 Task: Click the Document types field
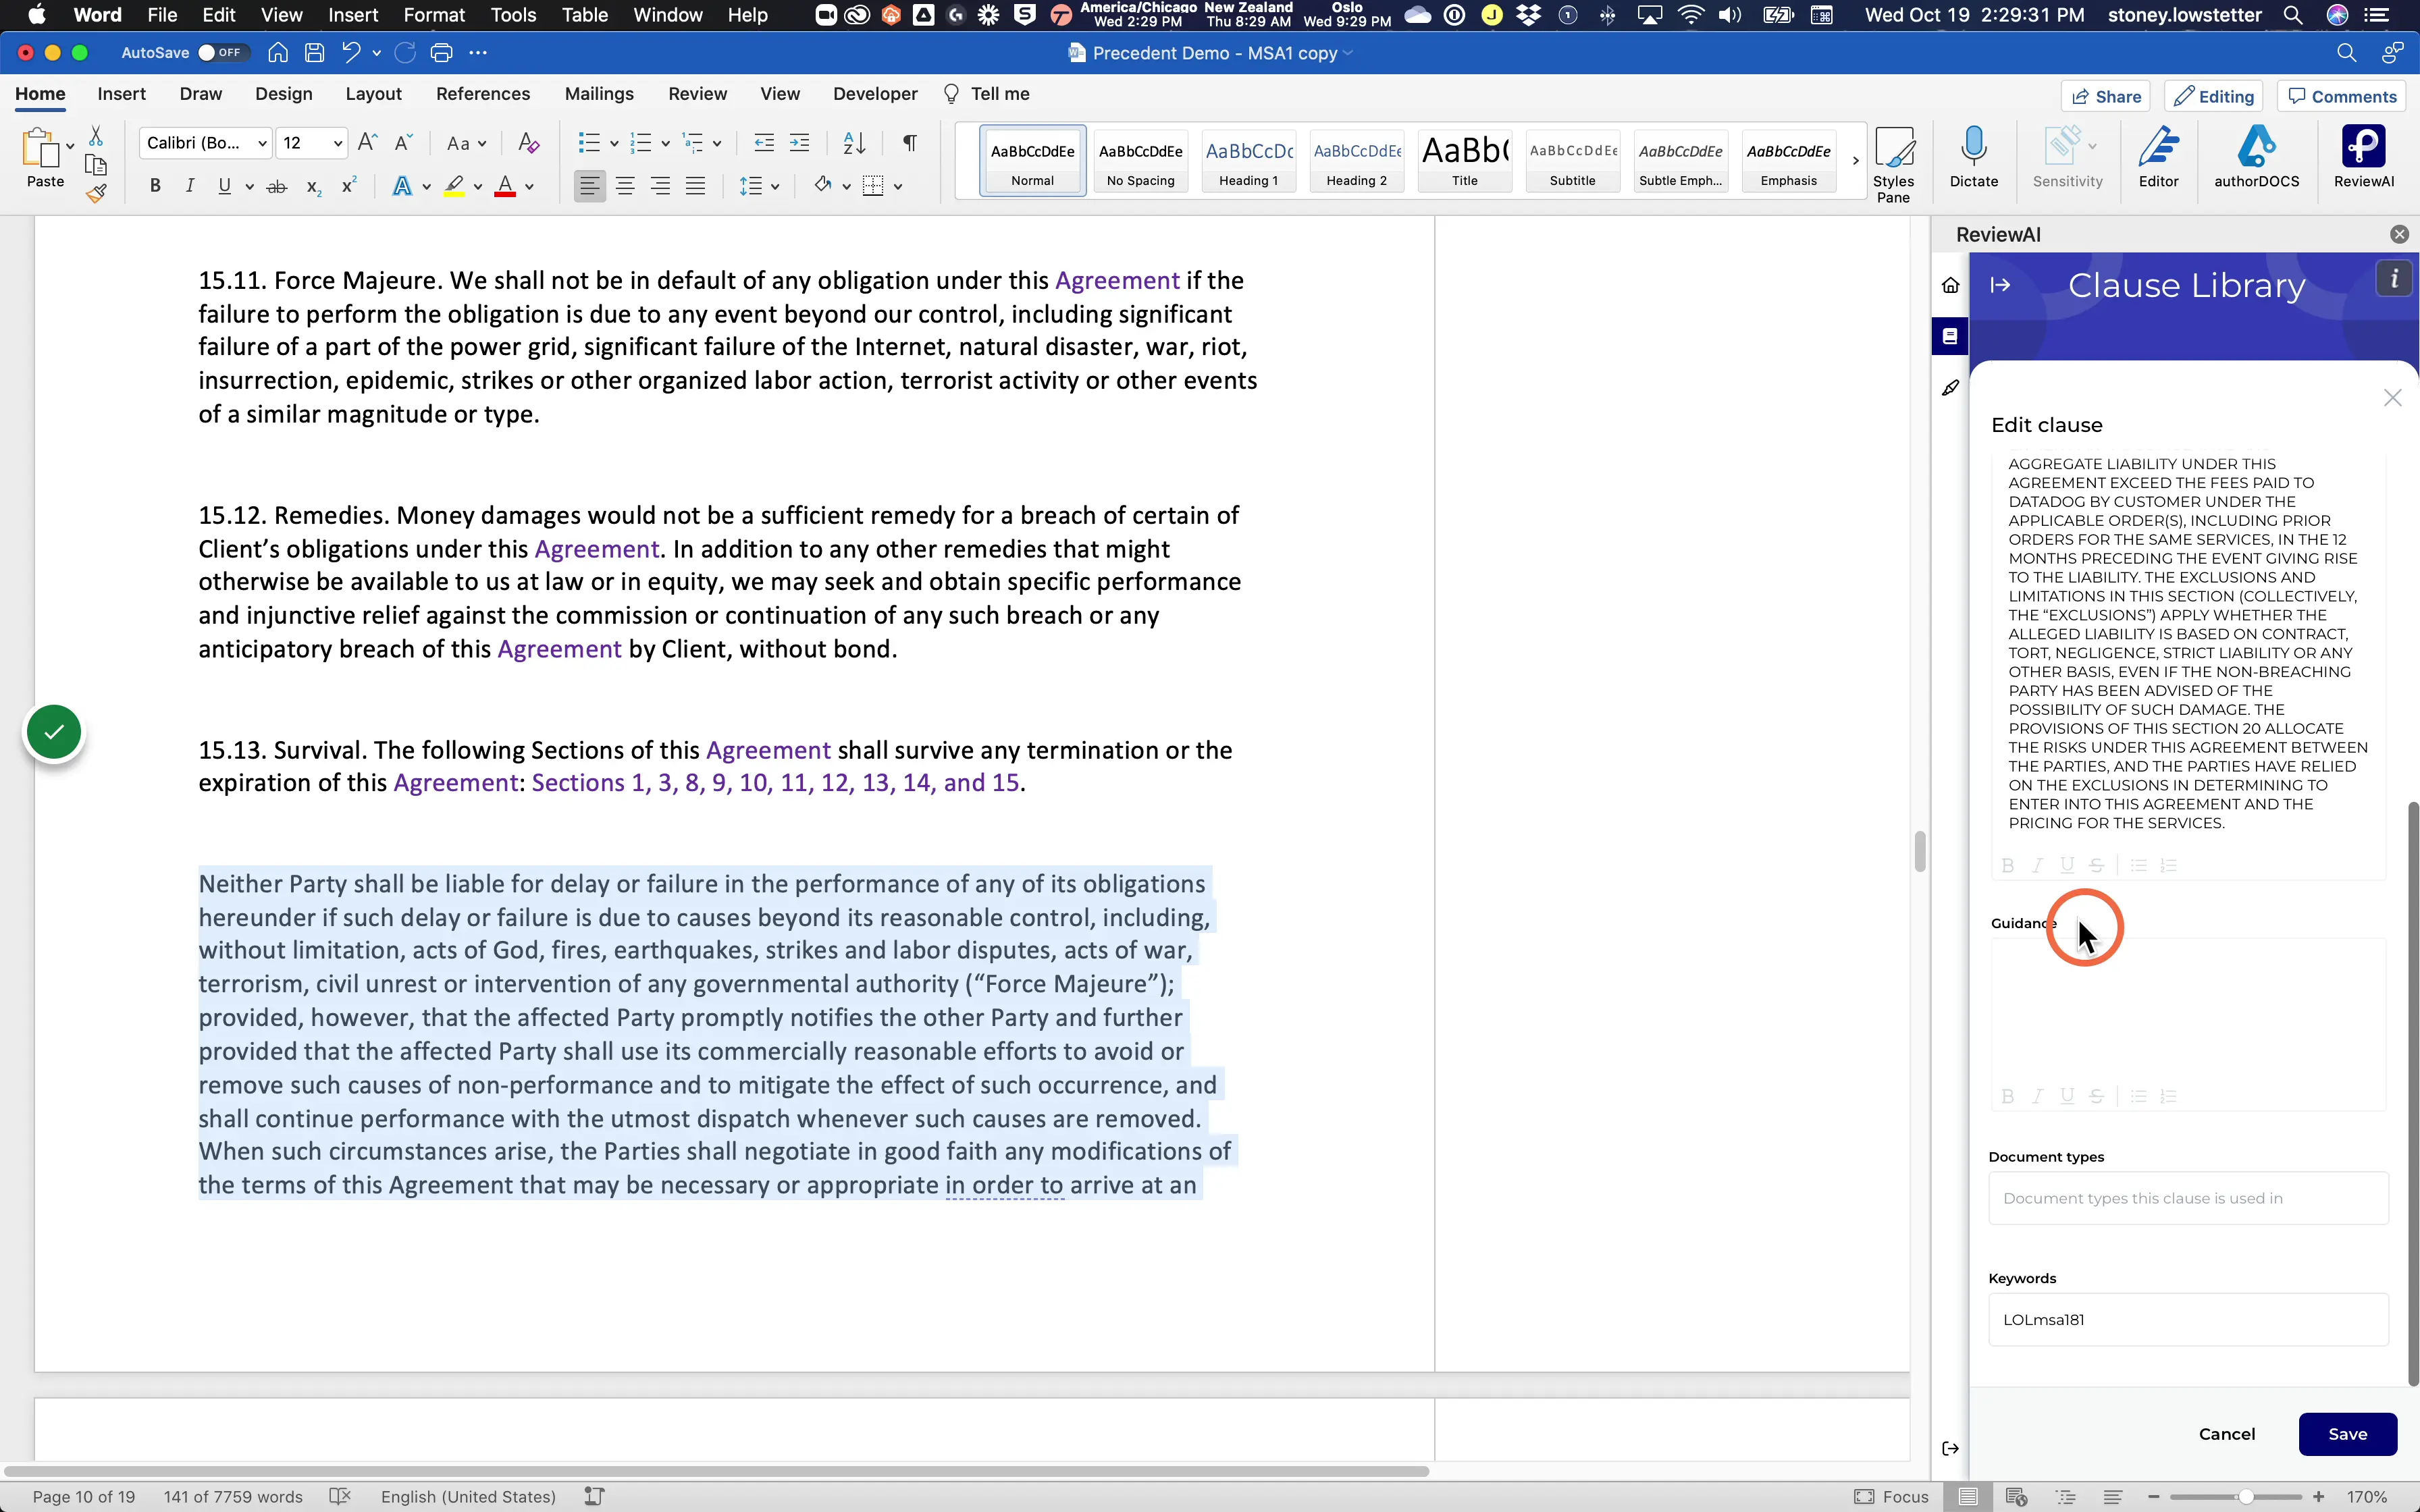(x=2188, y=1198)
